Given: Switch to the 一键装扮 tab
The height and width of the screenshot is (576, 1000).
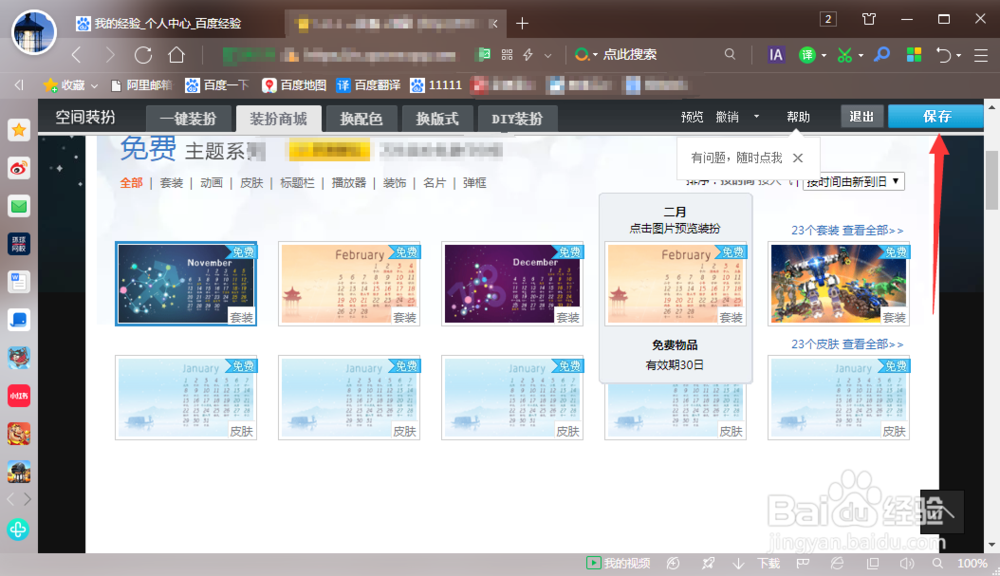Looking at the screenshot, I should tap(188, 119).
